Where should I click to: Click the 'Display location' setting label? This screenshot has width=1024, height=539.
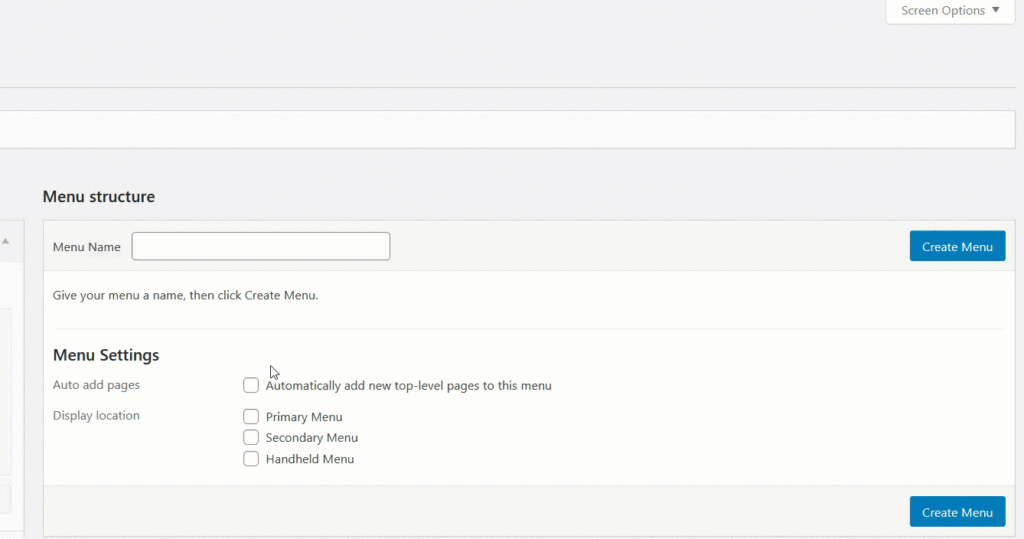click(96, 416)
